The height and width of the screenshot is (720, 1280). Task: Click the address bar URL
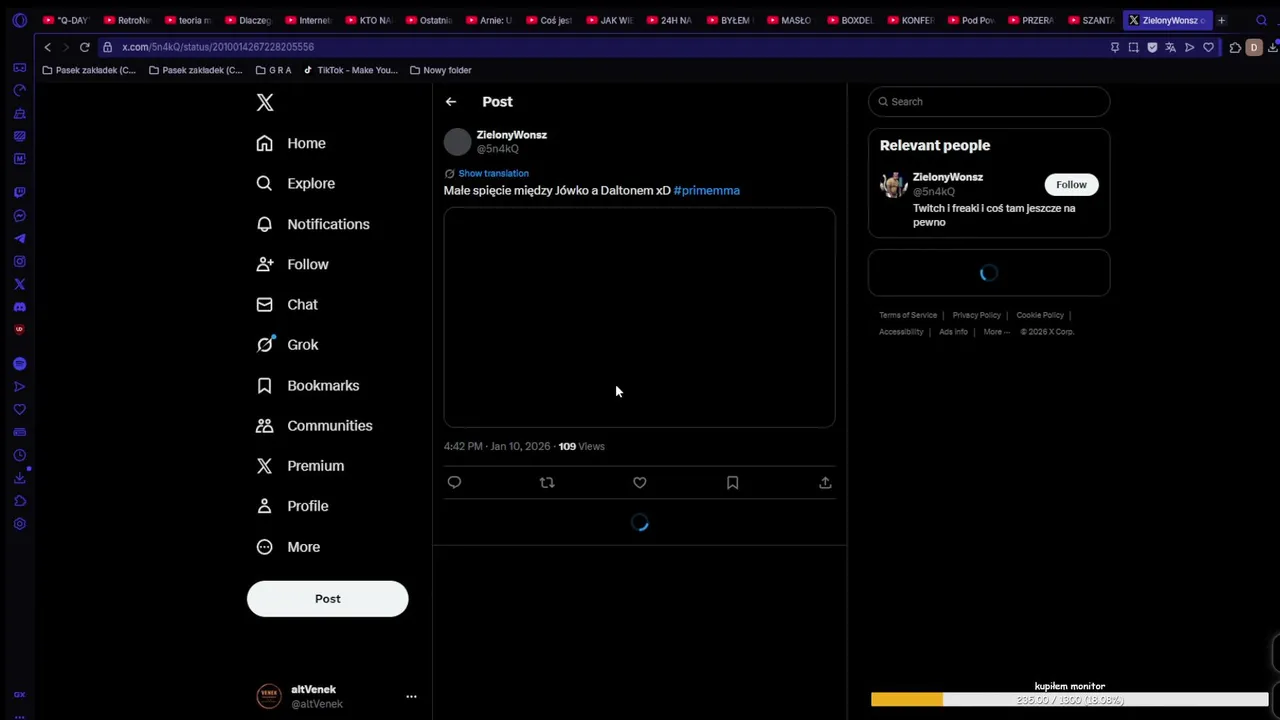point(218,47)
